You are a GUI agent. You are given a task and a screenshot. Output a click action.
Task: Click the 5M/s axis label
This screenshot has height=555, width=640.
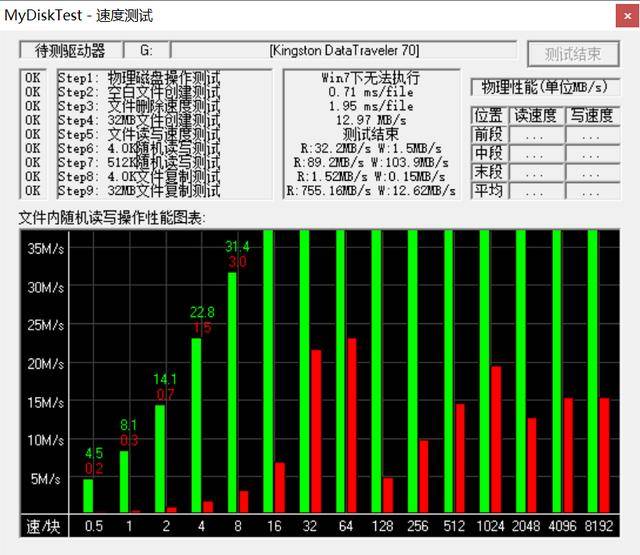coord(46,479)
